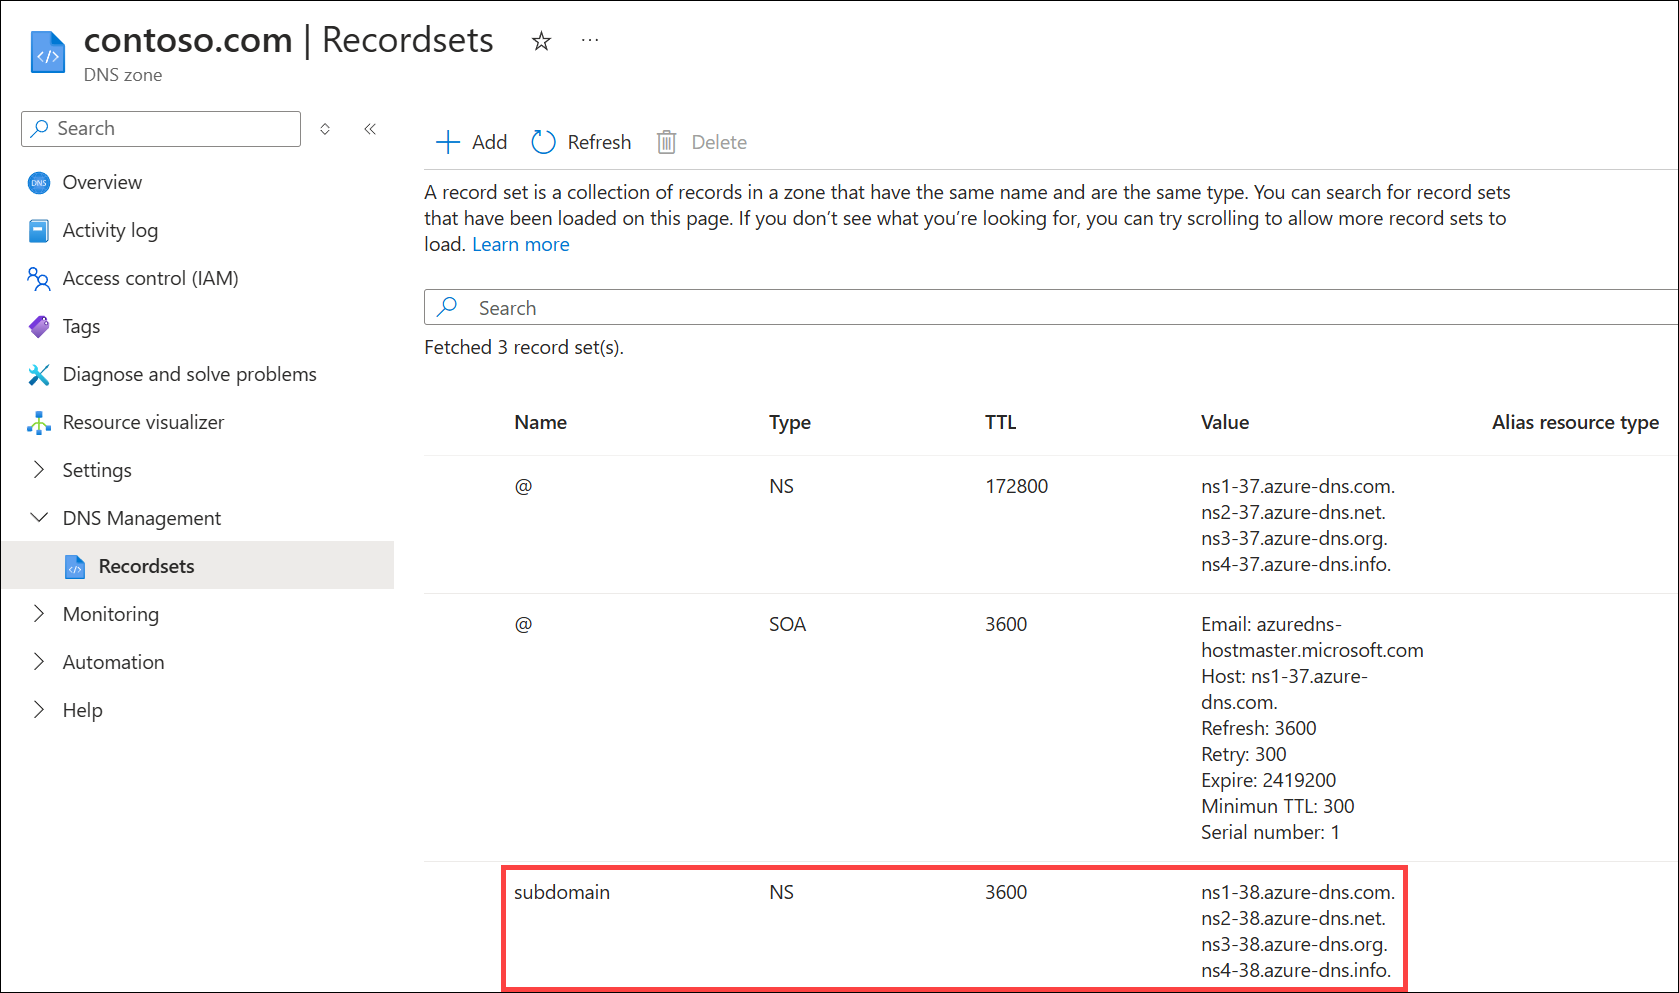The height and width of the screenshot is (993, 1679).
Task: Collapse the sidebar with double chevron
Action: 370,129
